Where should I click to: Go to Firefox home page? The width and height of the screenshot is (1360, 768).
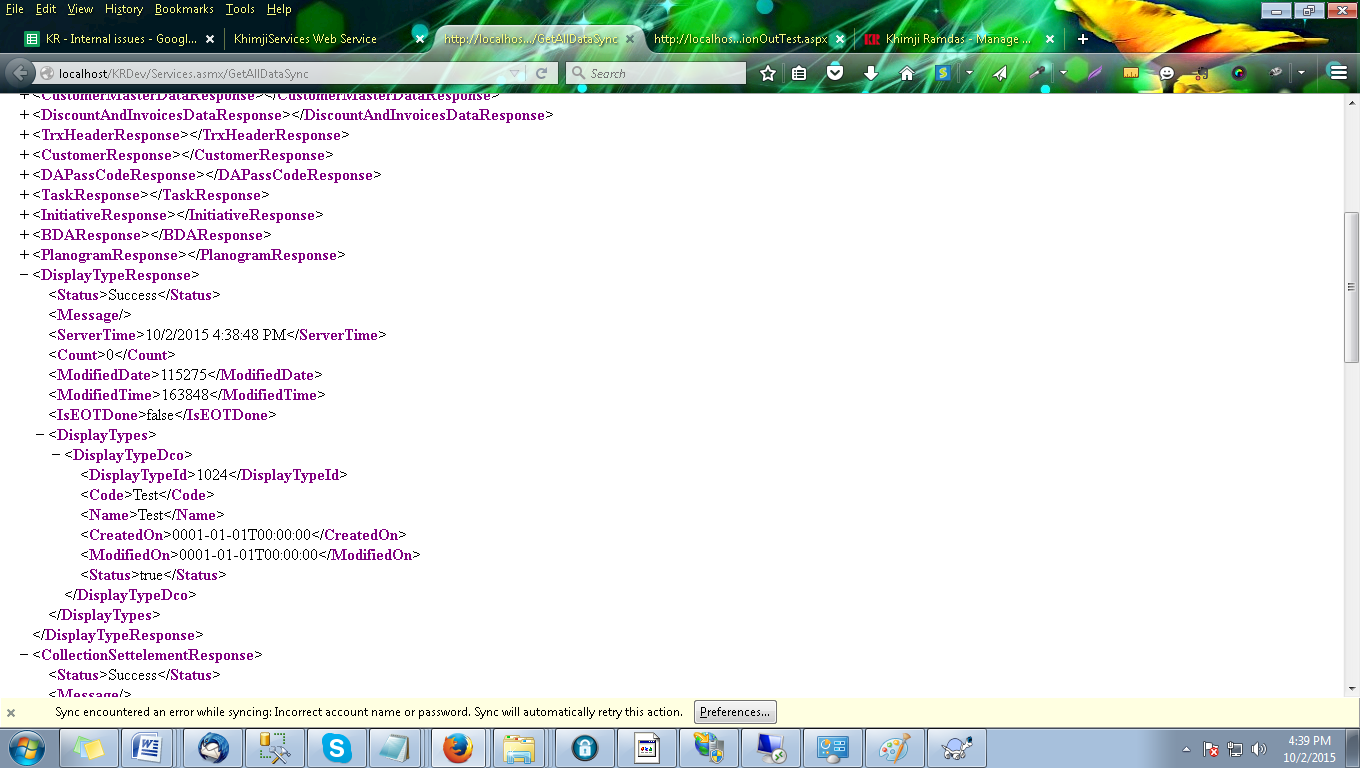(x=907, y=73)
